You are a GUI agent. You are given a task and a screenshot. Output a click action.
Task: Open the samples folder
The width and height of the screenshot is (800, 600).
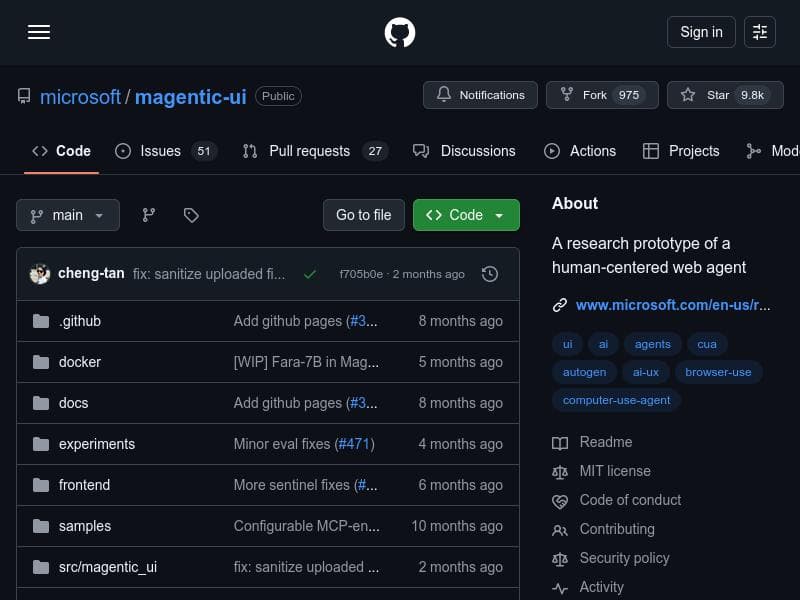(x=85, y=526)
